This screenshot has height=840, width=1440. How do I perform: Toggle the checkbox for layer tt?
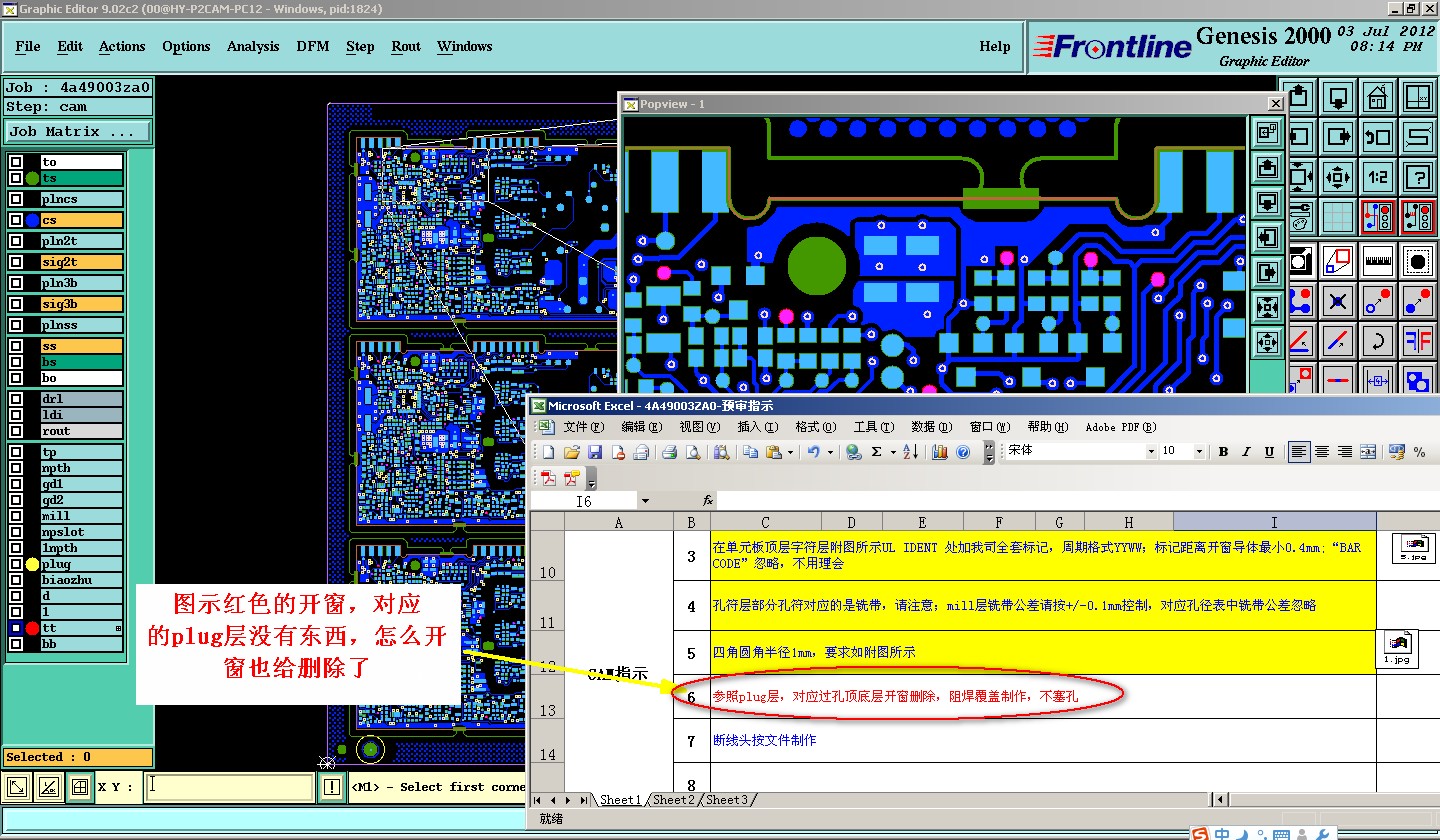pyautogui.click(x=16, y=628)
